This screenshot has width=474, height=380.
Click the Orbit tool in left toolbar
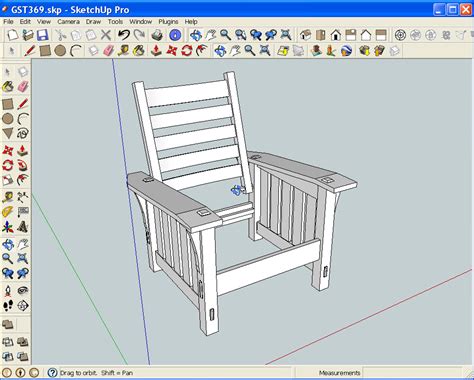pyautogui.click(x=8, y=244)
